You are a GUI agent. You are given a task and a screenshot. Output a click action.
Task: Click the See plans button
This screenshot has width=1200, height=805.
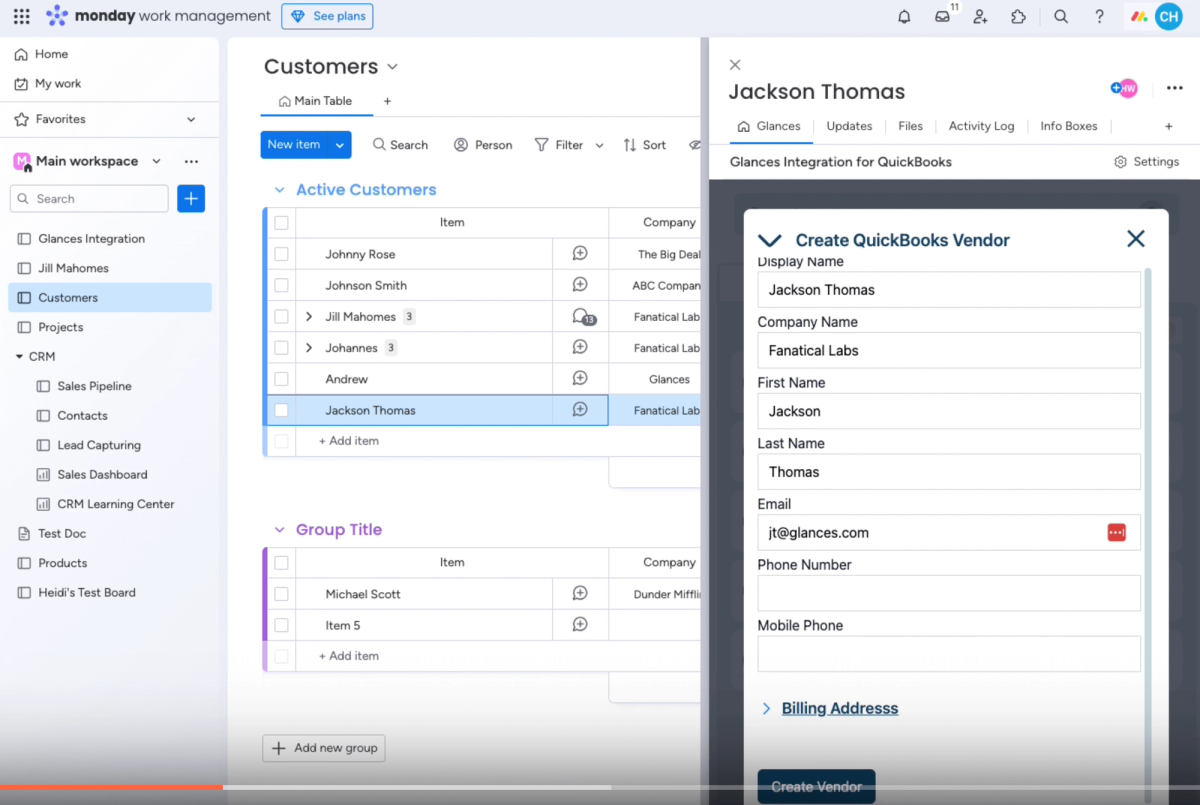click(x=327, y=16)
